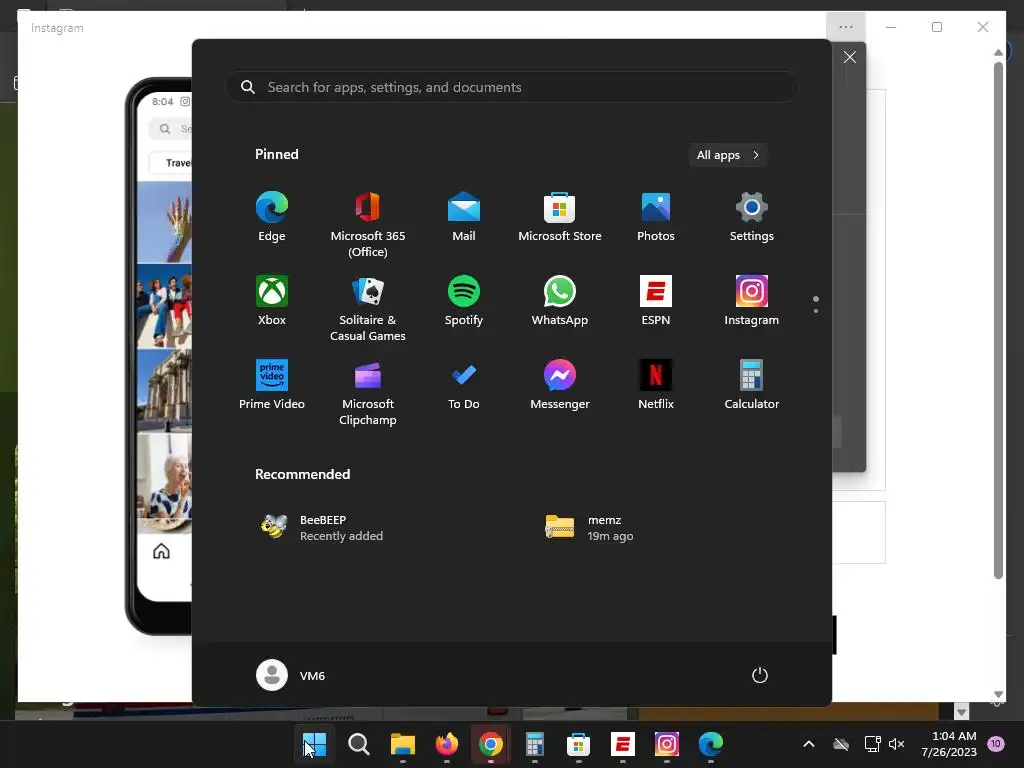Screen dimensions: 1024x768
Task: Go to next pinned apps page dot
Action: click(x=816, y=311)
